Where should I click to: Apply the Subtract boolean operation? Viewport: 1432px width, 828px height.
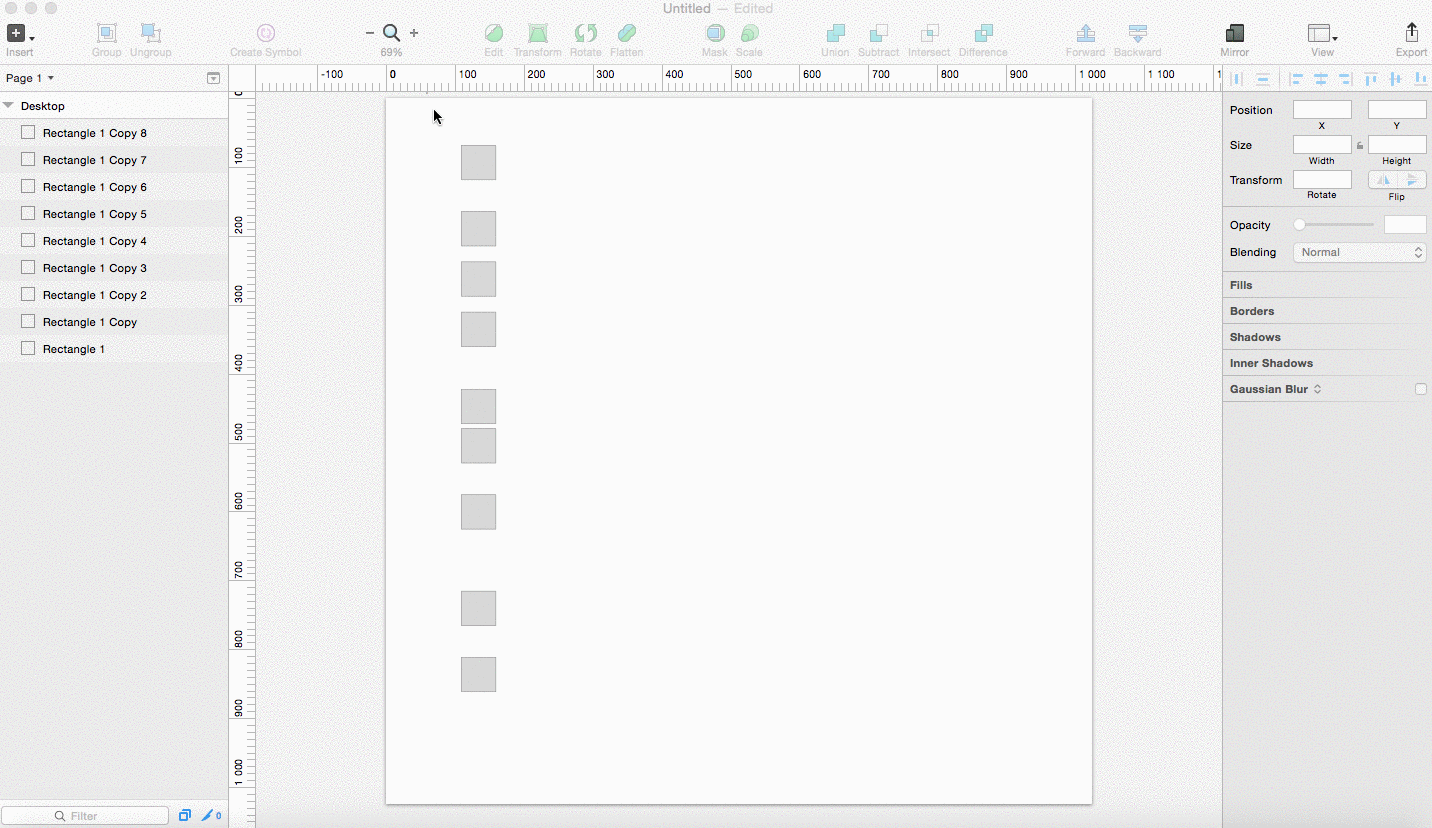point(879,34)
